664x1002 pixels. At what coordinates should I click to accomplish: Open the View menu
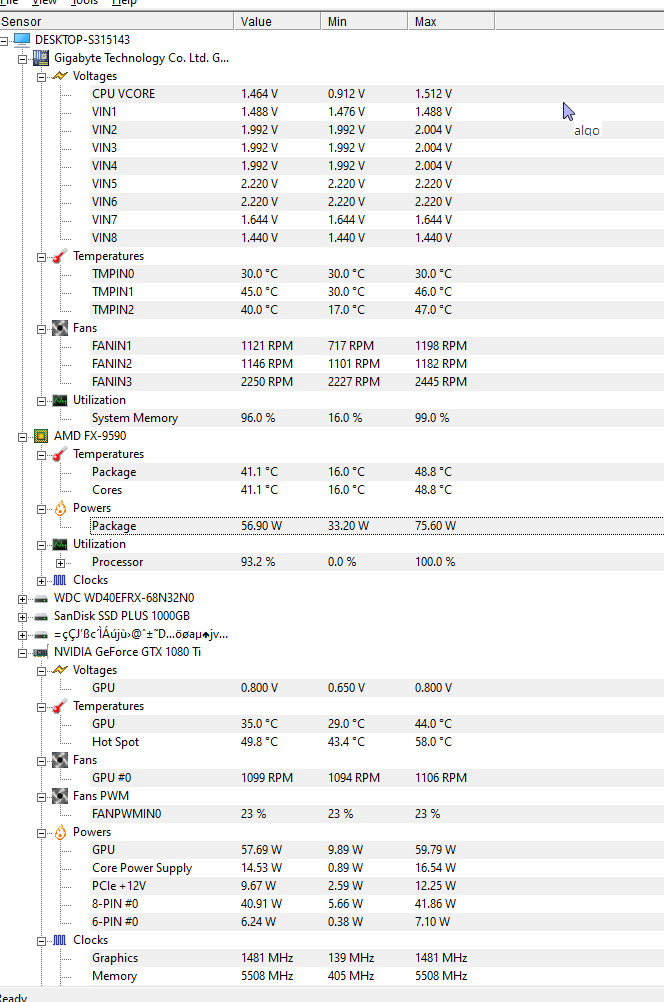click(x=44, y=3)
